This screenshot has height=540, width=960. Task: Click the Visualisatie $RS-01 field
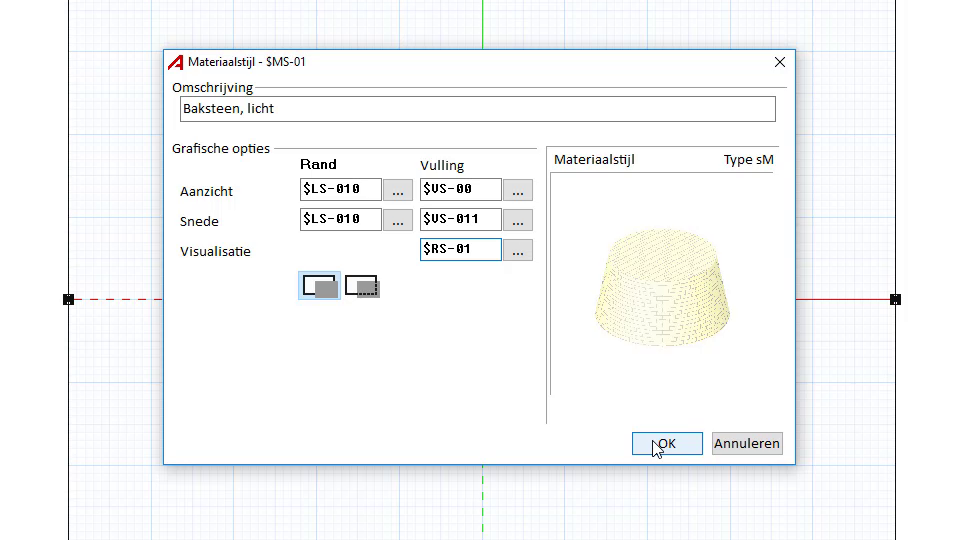point(460,249)
